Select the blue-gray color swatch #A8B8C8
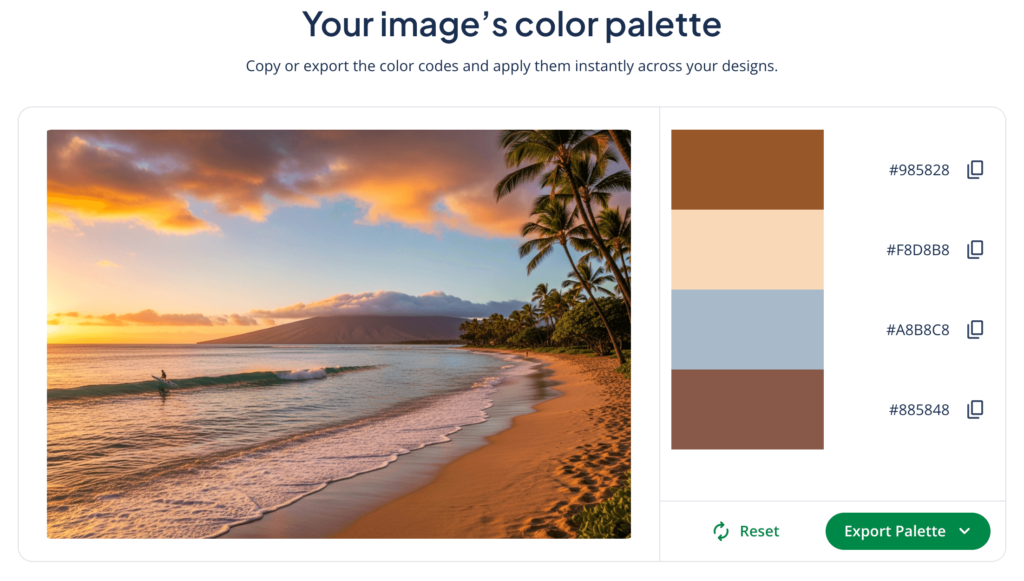 tap(747, 329)
